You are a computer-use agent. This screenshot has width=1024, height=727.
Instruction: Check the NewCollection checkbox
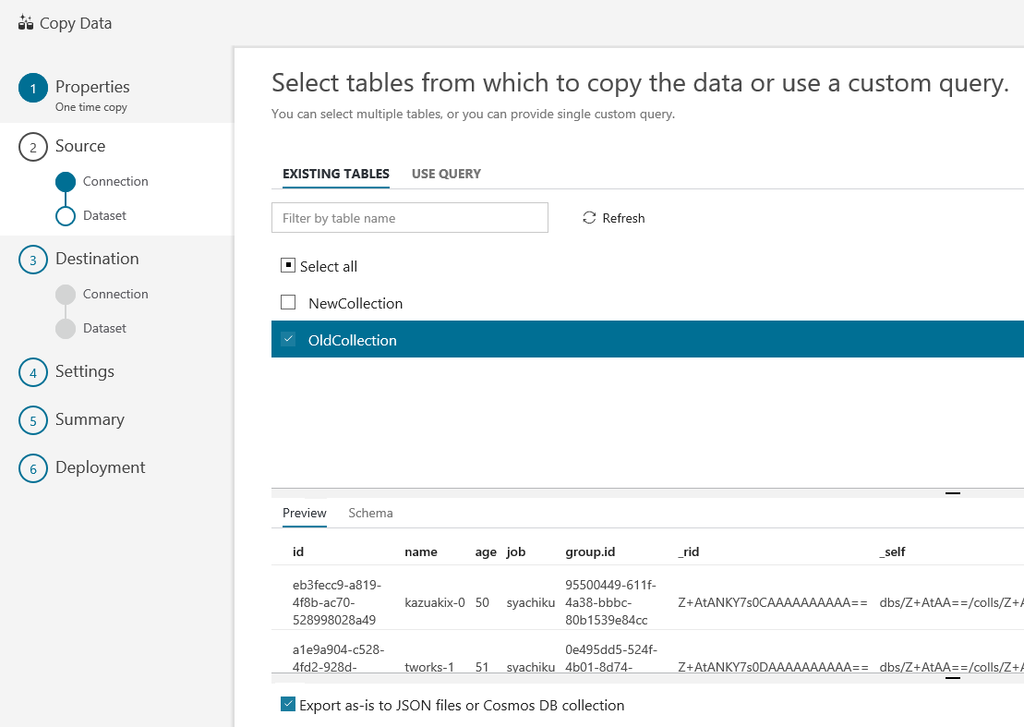pos(288,303)
